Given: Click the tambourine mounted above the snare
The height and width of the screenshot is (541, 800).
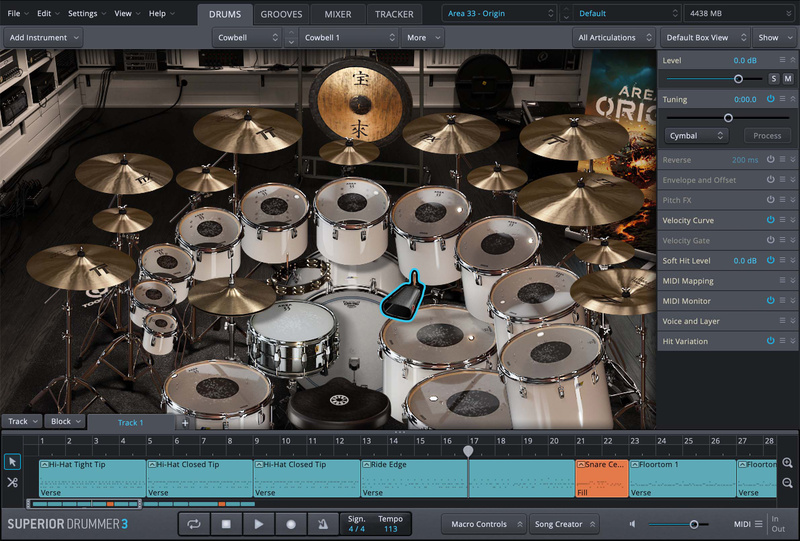Looking at the screenshot, I should tap(300, 276).
